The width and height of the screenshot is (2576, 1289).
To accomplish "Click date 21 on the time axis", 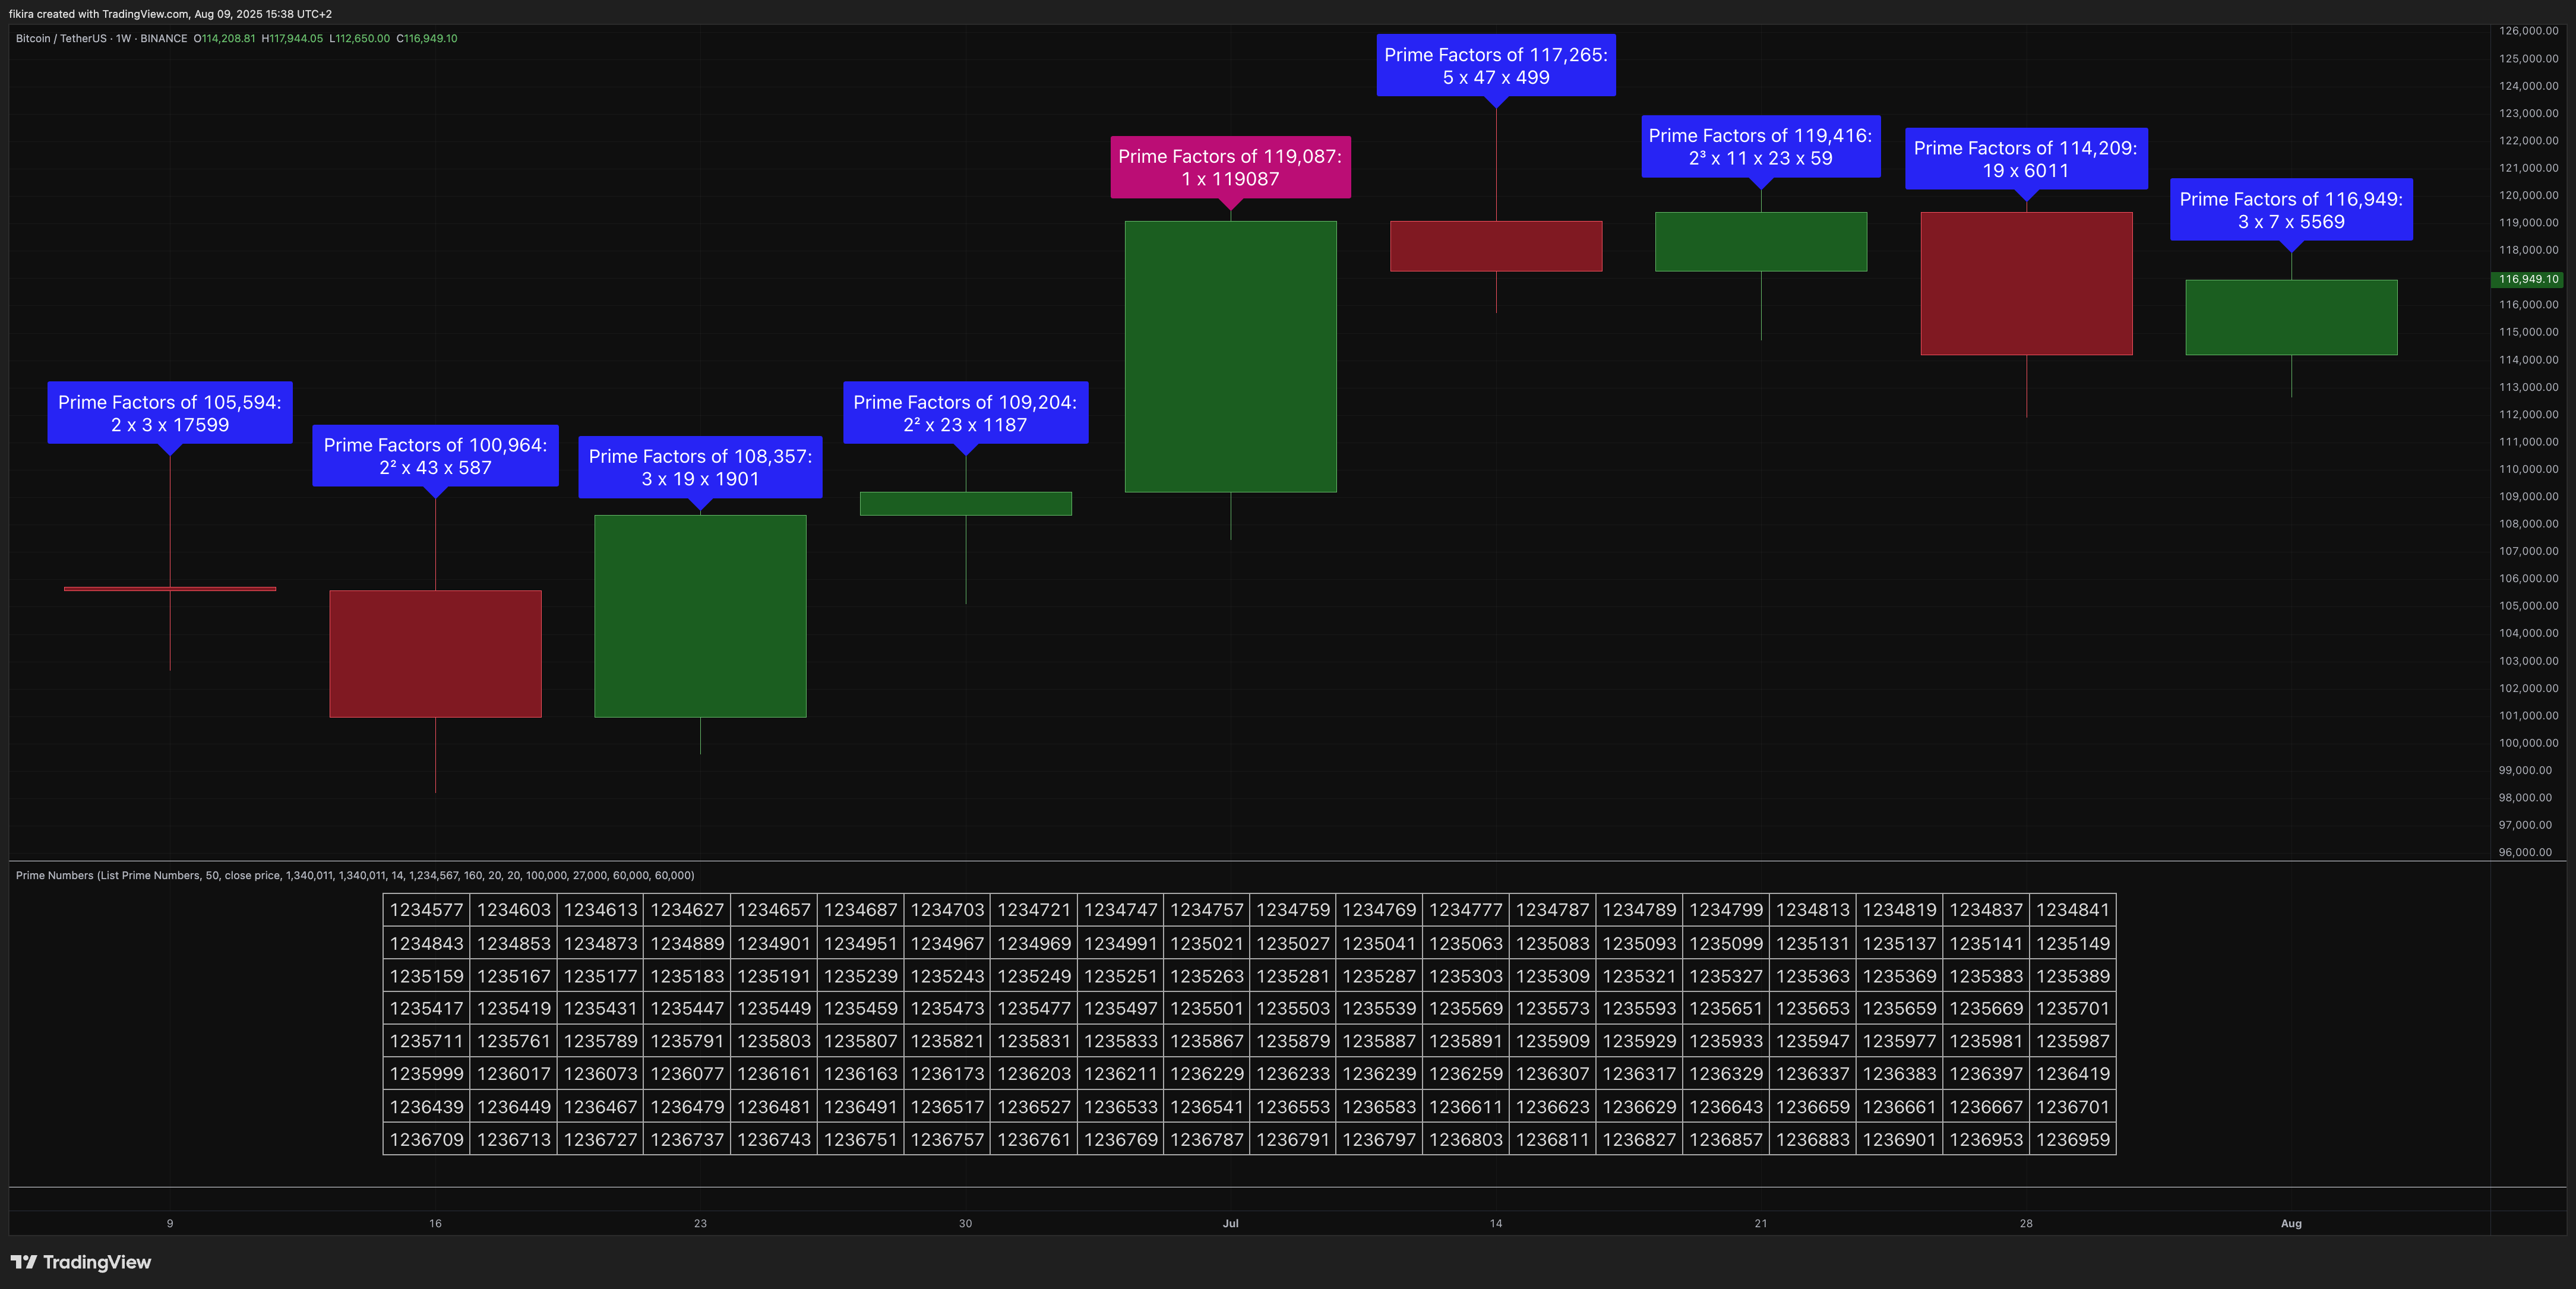I will click(1761, 1223).
